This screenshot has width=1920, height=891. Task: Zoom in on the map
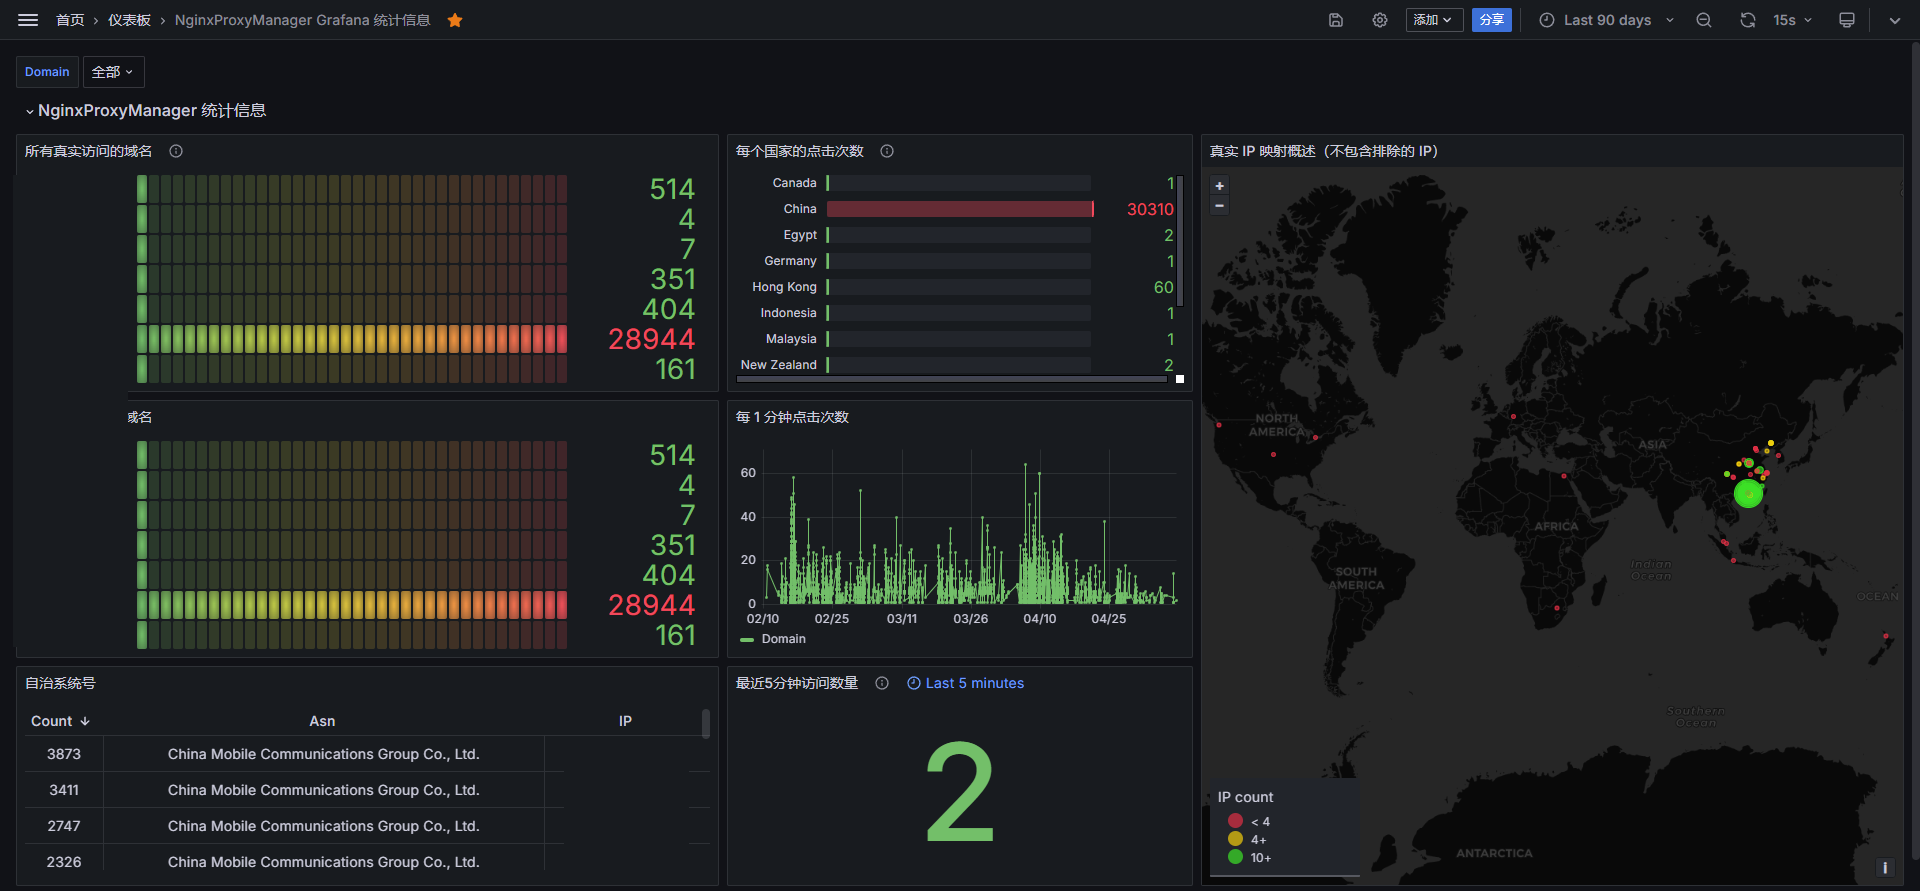1219,186
